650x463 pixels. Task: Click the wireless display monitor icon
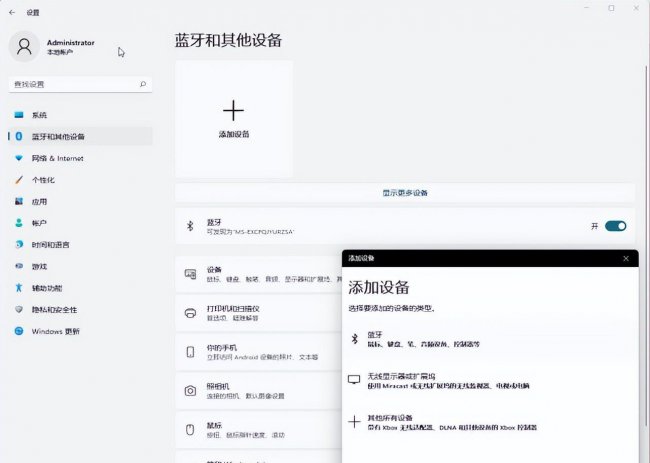coord(354,379)
